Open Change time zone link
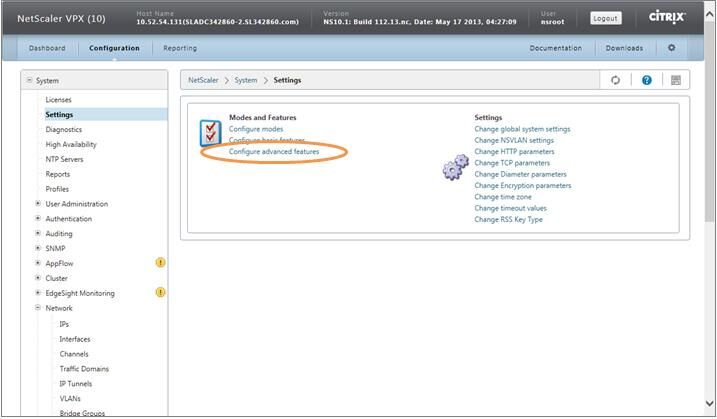Screen dimensions: 717x419 pos(503,197)
